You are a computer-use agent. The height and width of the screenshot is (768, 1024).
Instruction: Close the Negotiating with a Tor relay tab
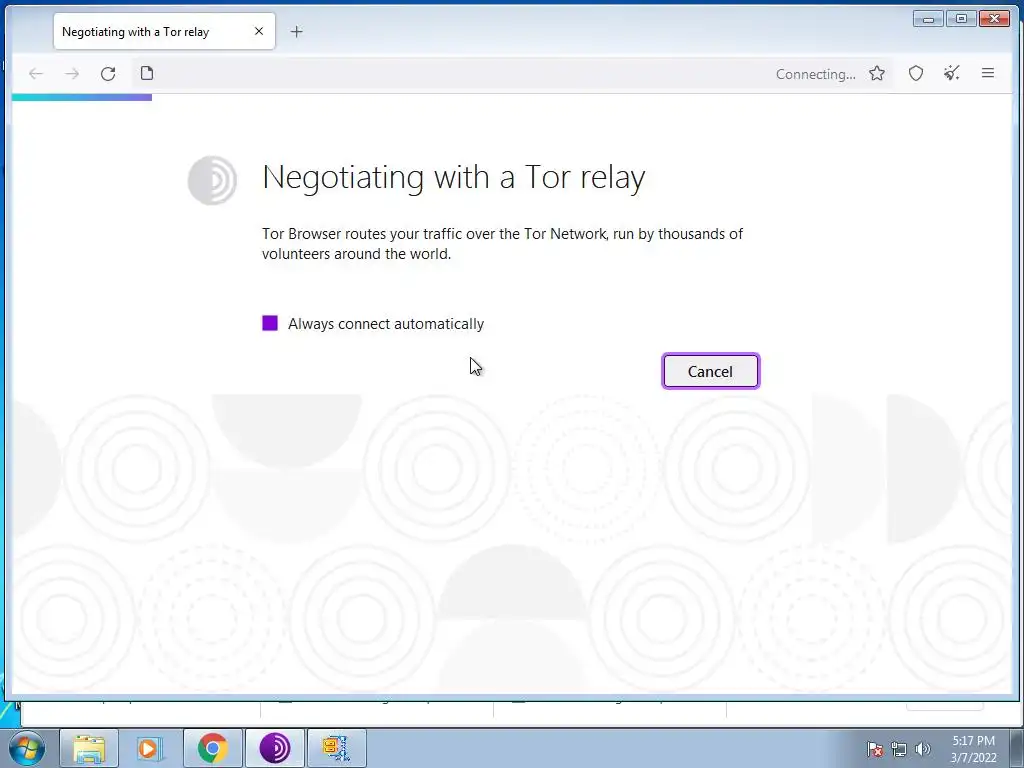259,31
